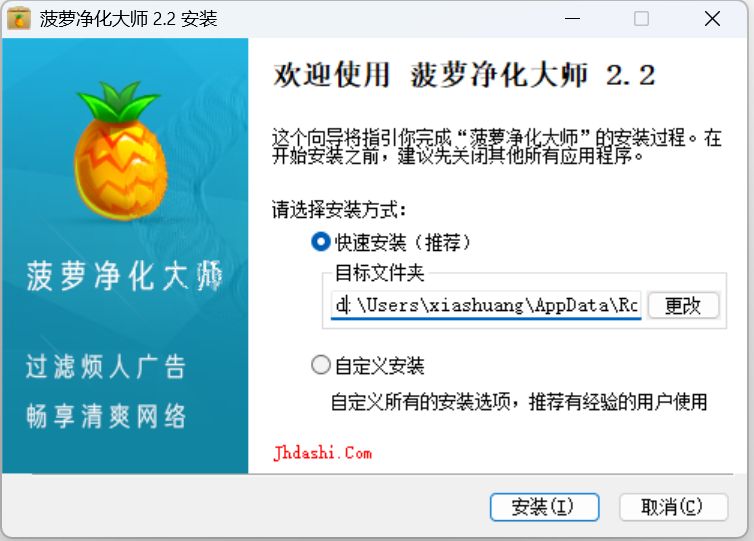This screenshot has width=754, height=541.
Task: Click the 目标文件夹 group label
Action: tap(379, 273)
